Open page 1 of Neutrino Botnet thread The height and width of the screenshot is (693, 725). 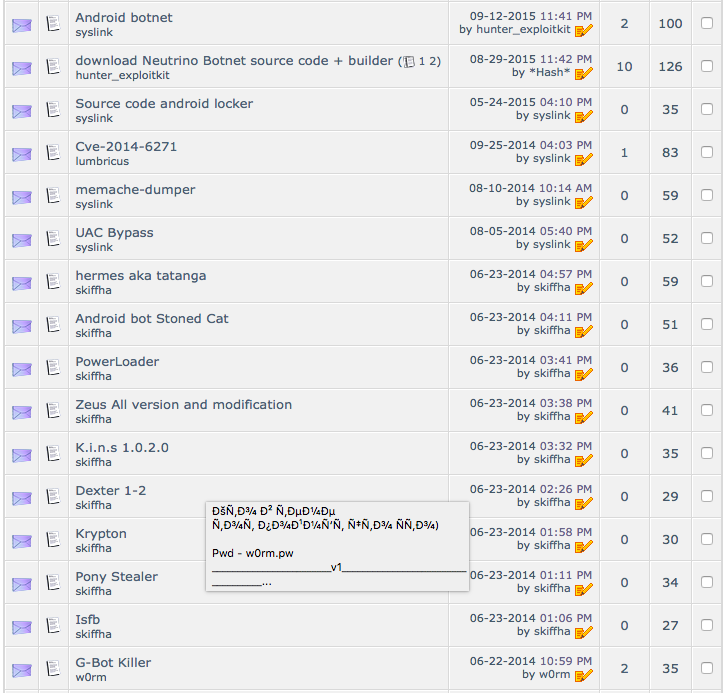(421, 61)
